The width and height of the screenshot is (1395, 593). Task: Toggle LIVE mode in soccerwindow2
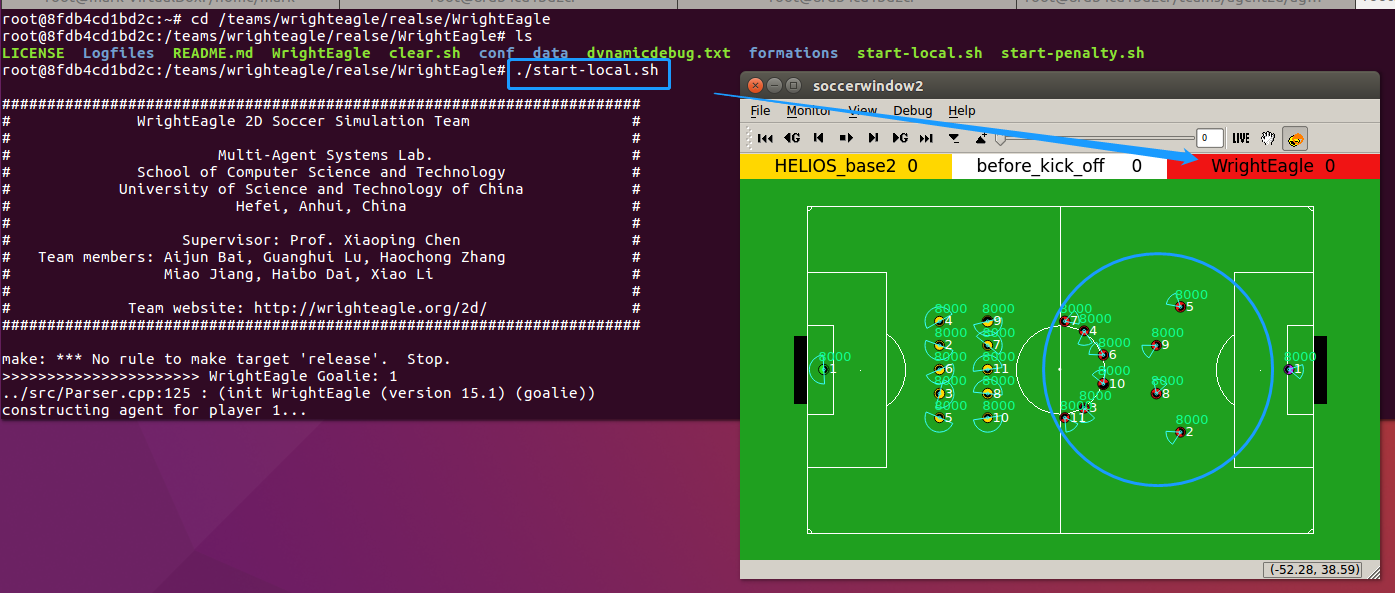pos(1240,138)
